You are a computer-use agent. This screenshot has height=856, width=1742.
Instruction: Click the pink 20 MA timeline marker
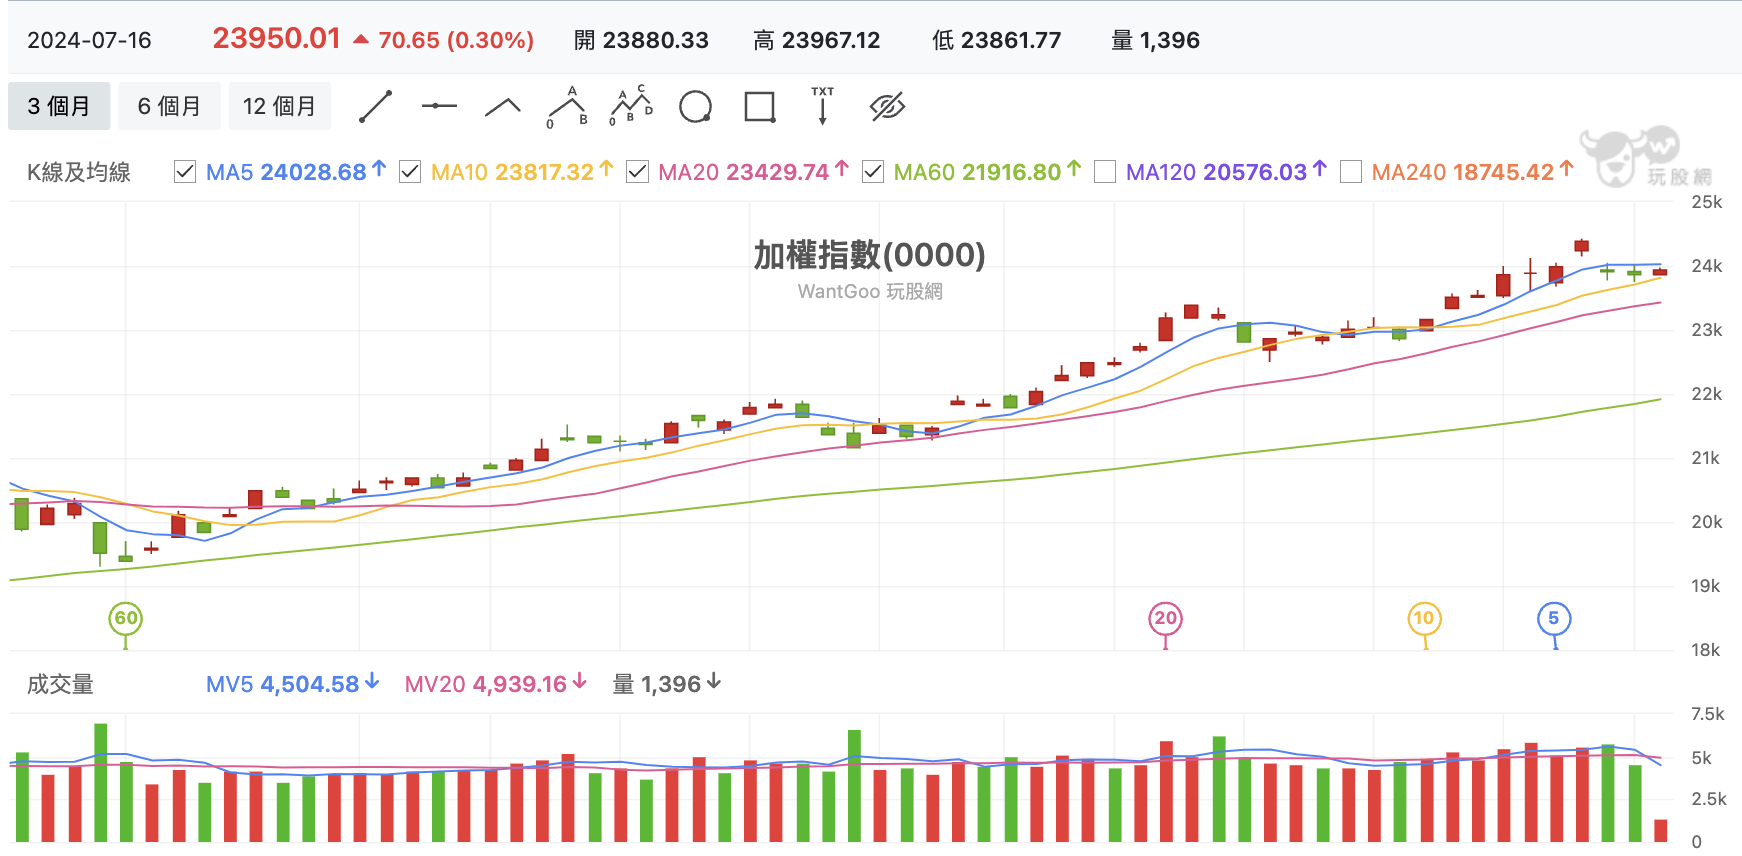pos(1165,619)
